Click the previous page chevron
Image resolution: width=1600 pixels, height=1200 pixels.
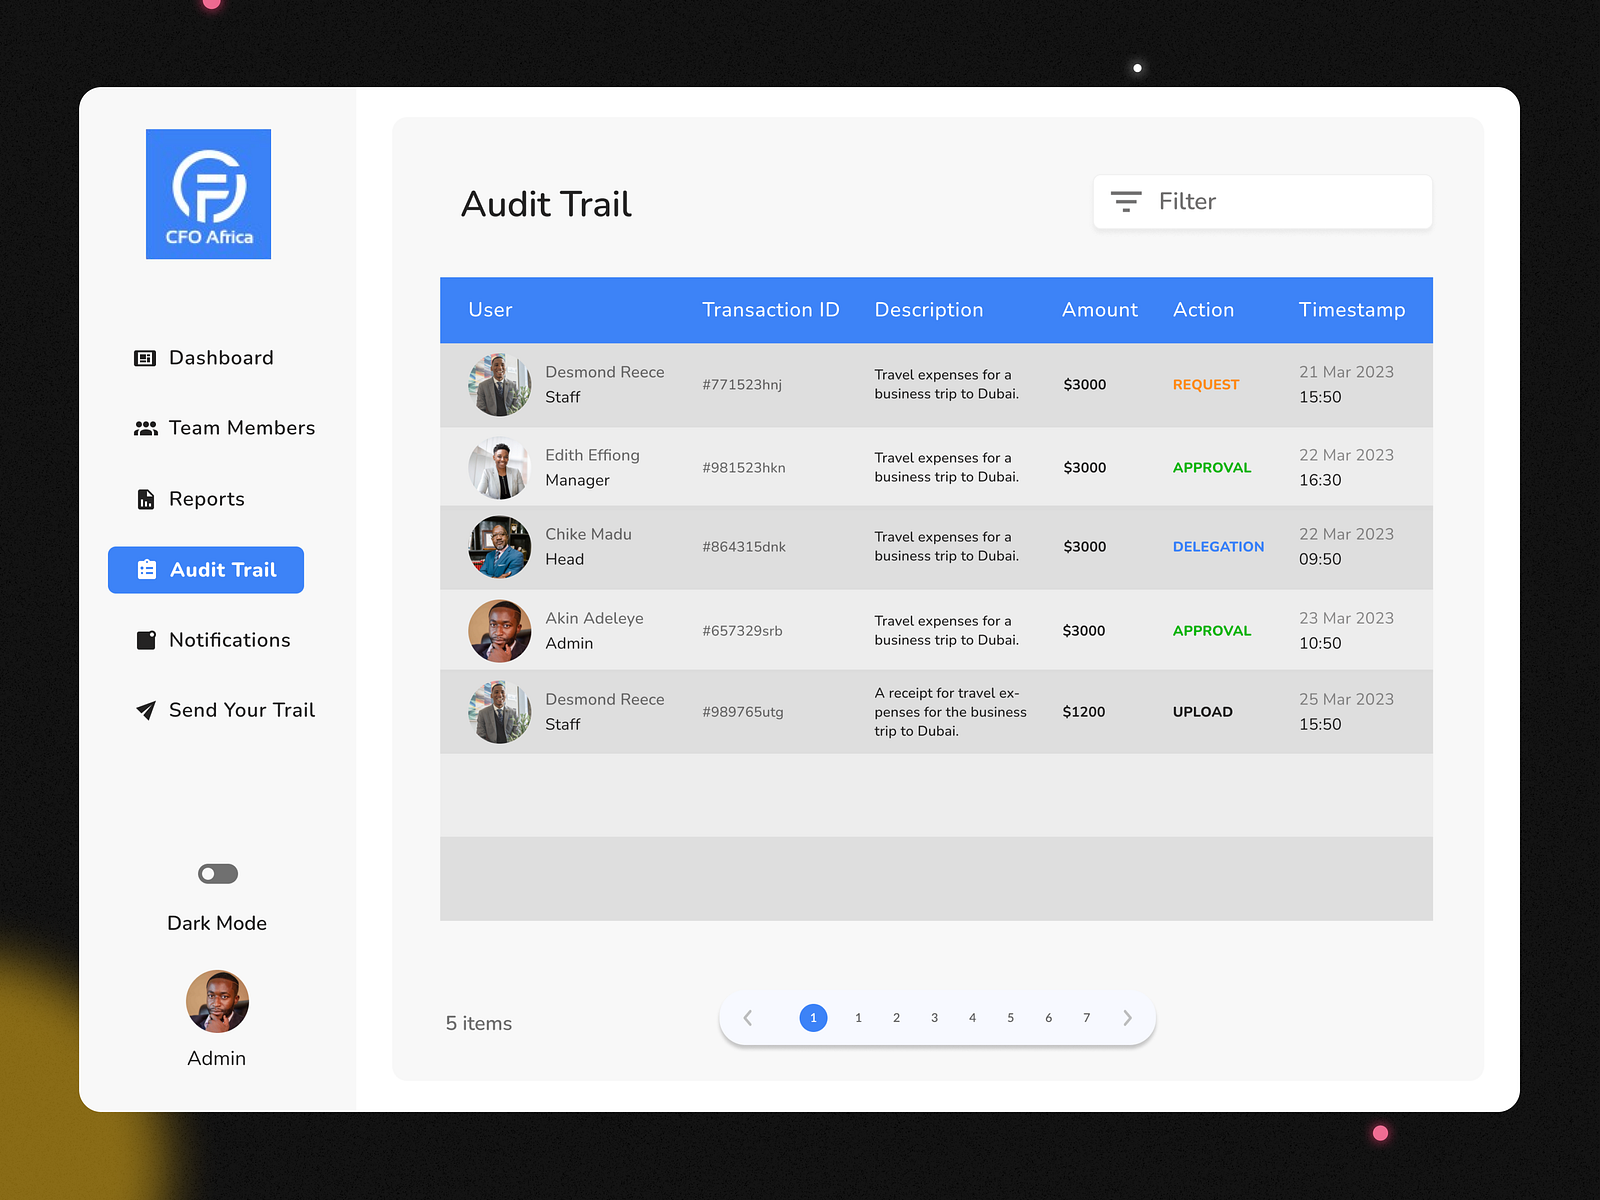coord(747,1017)
